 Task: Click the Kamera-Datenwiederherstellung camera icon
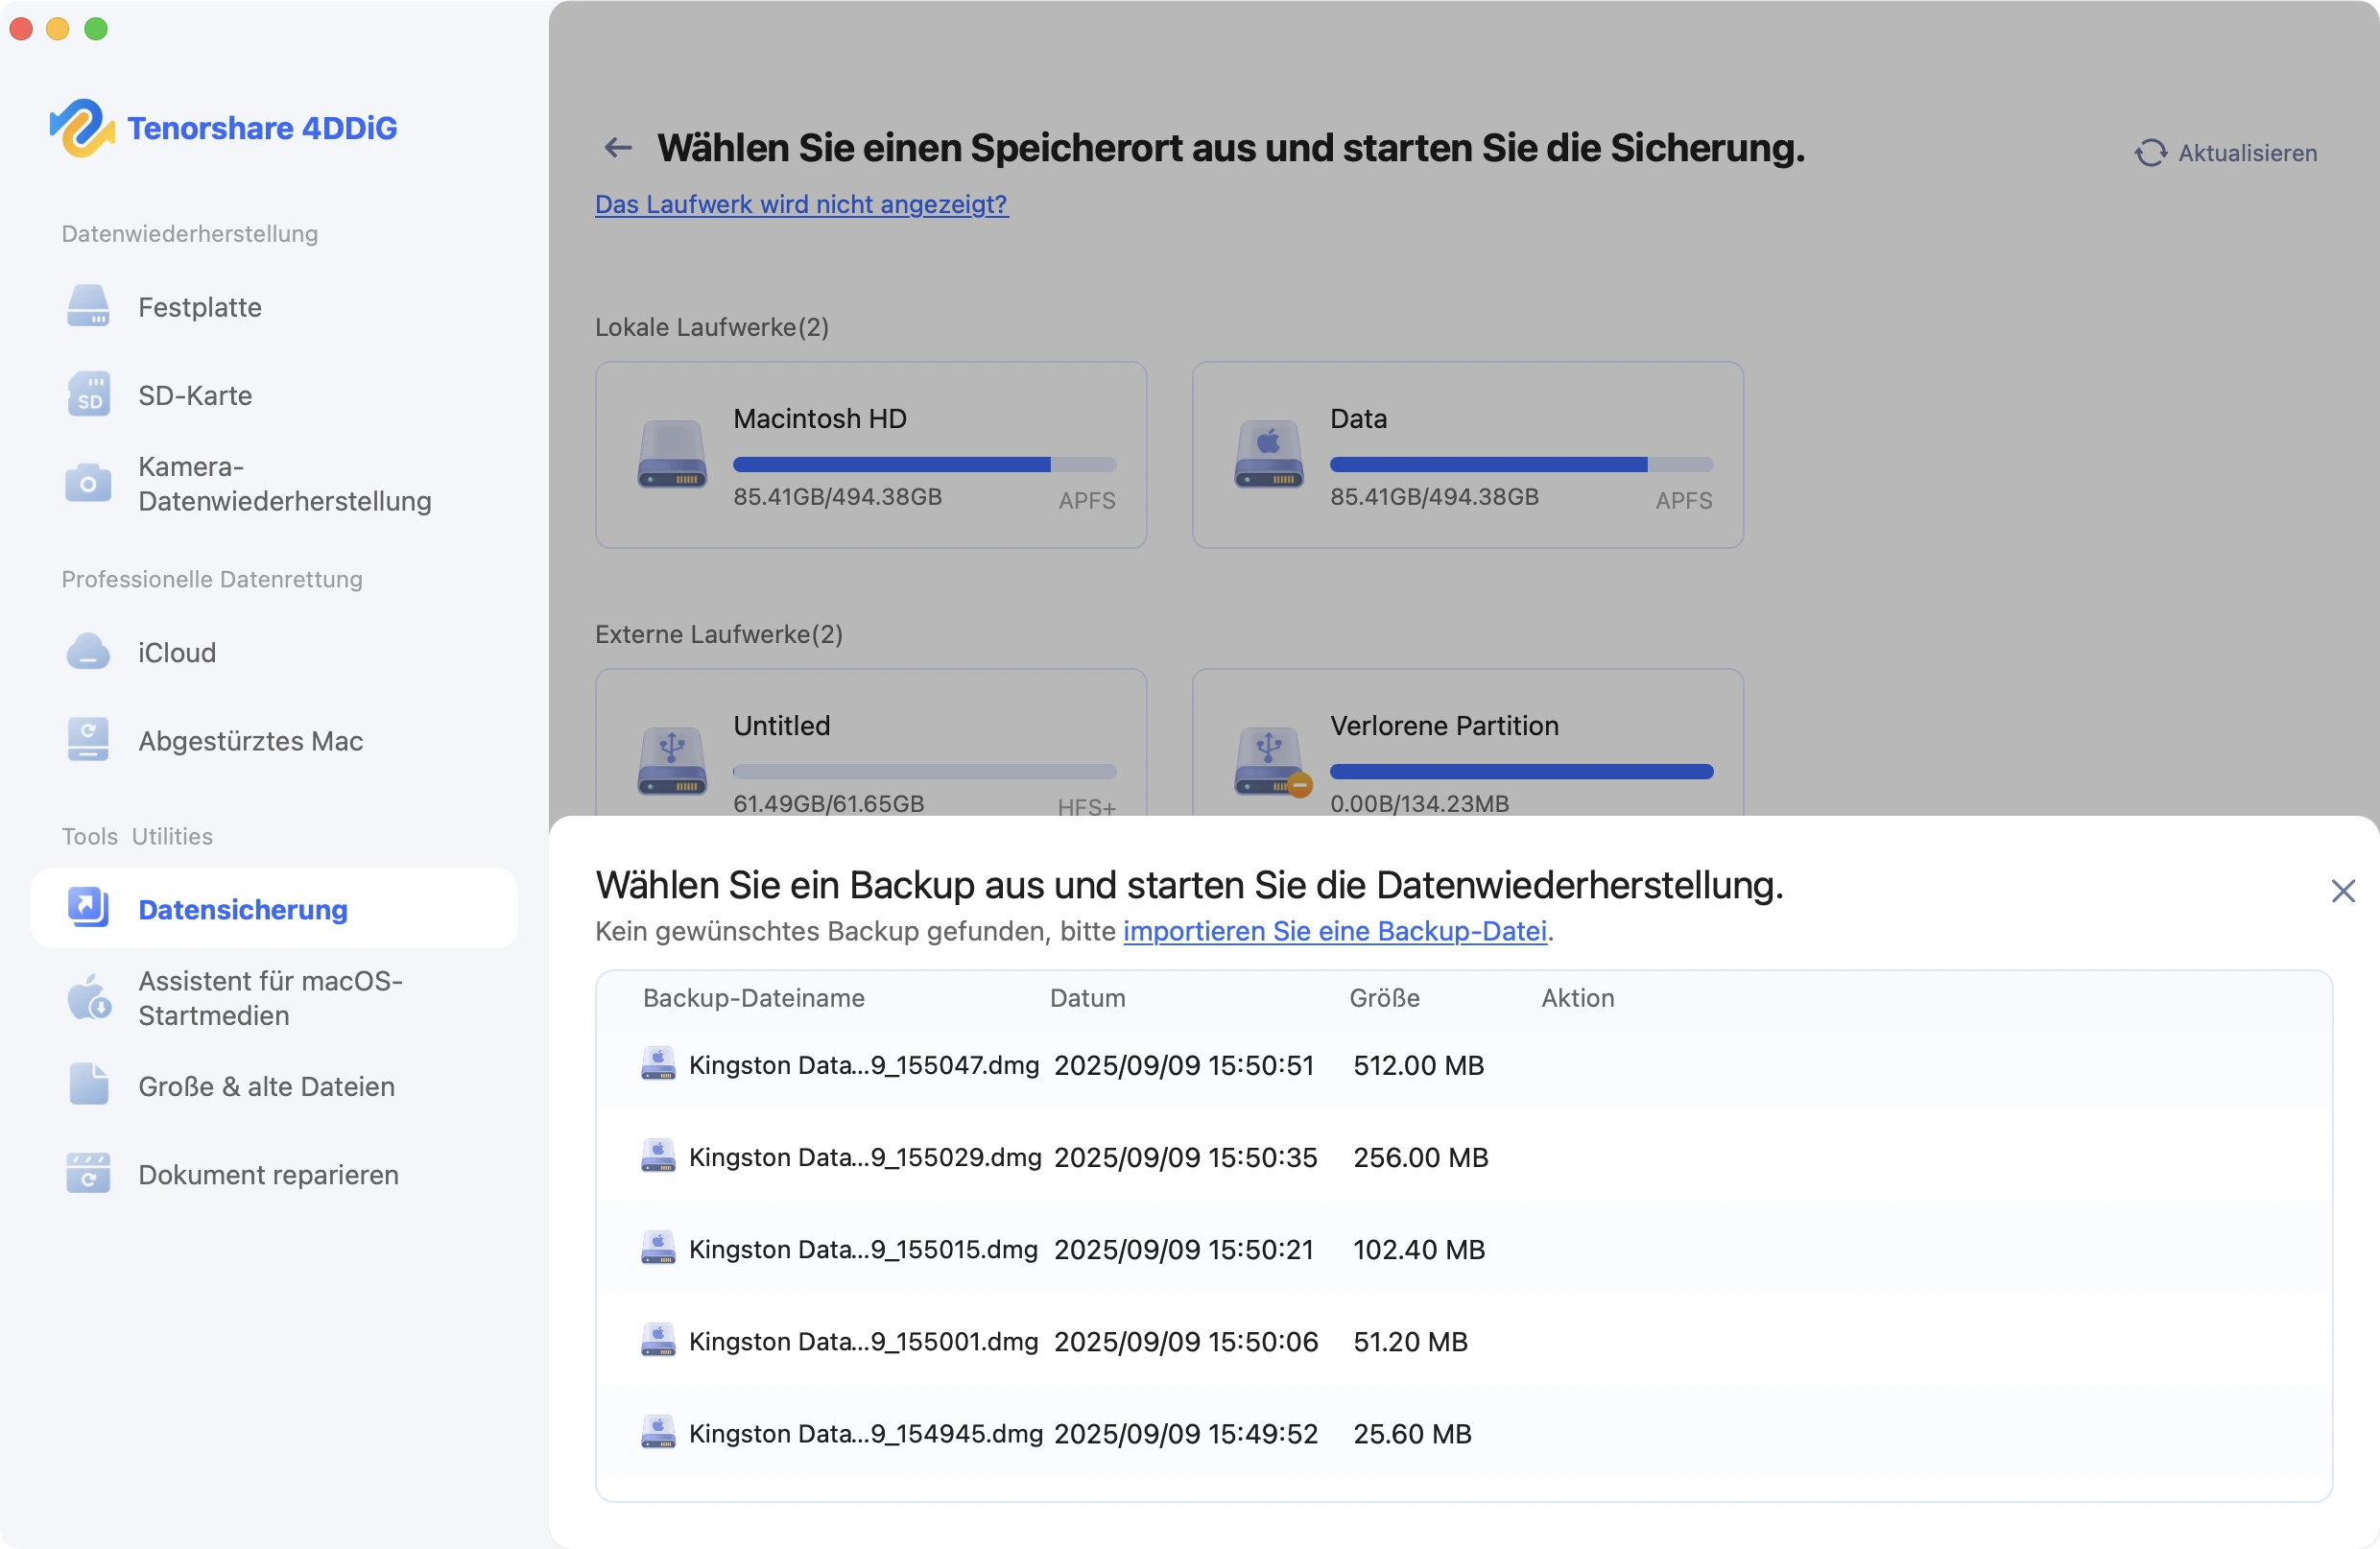click(88, 483)
